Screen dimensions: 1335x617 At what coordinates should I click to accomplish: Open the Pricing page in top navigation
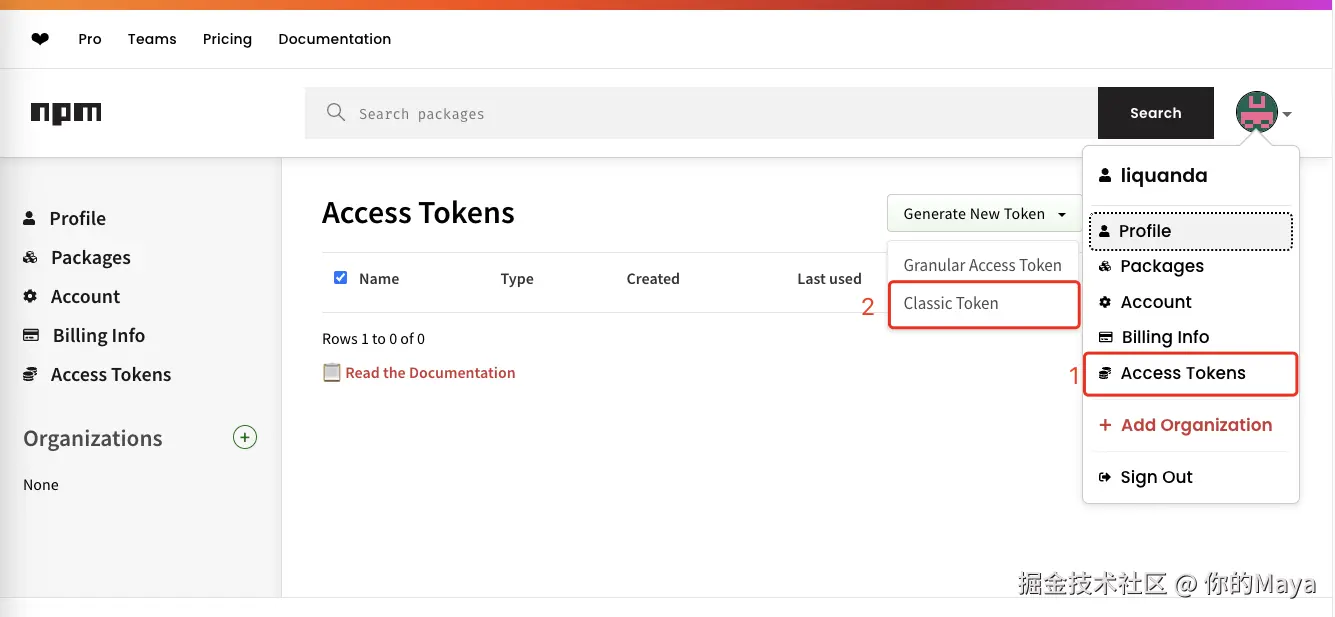(227, 39)
